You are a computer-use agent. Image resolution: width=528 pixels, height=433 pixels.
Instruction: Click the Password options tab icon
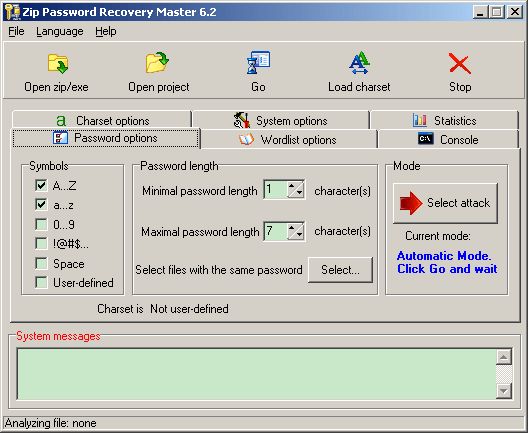pos(60,138)
